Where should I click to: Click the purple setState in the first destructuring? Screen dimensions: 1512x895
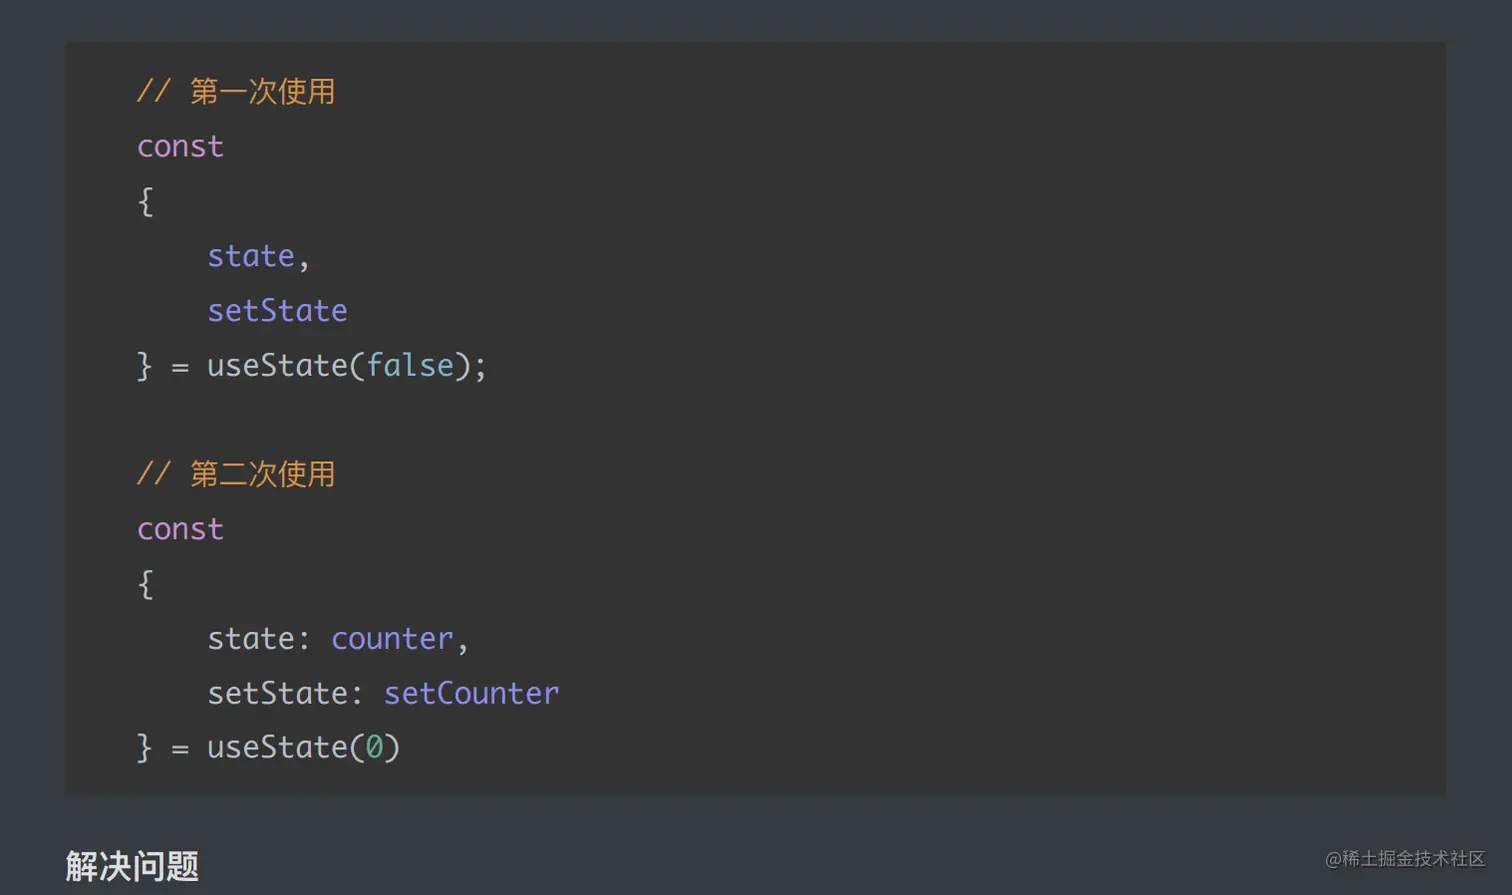pos(277,311)
